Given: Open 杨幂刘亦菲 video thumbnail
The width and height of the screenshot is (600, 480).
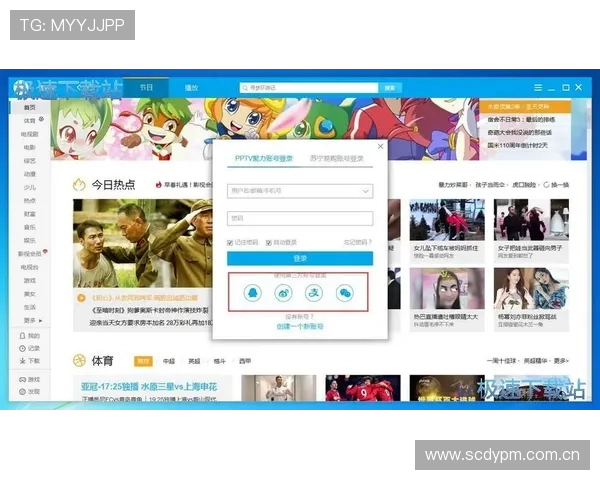Looking at the screenshot, I should click(531, 288).
